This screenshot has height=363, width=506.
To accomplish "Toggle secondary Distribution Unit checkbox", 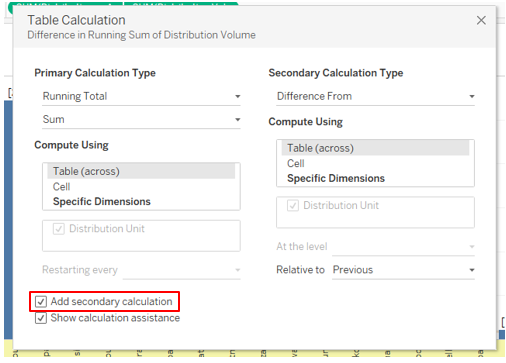I will click(x=293, y=205).
